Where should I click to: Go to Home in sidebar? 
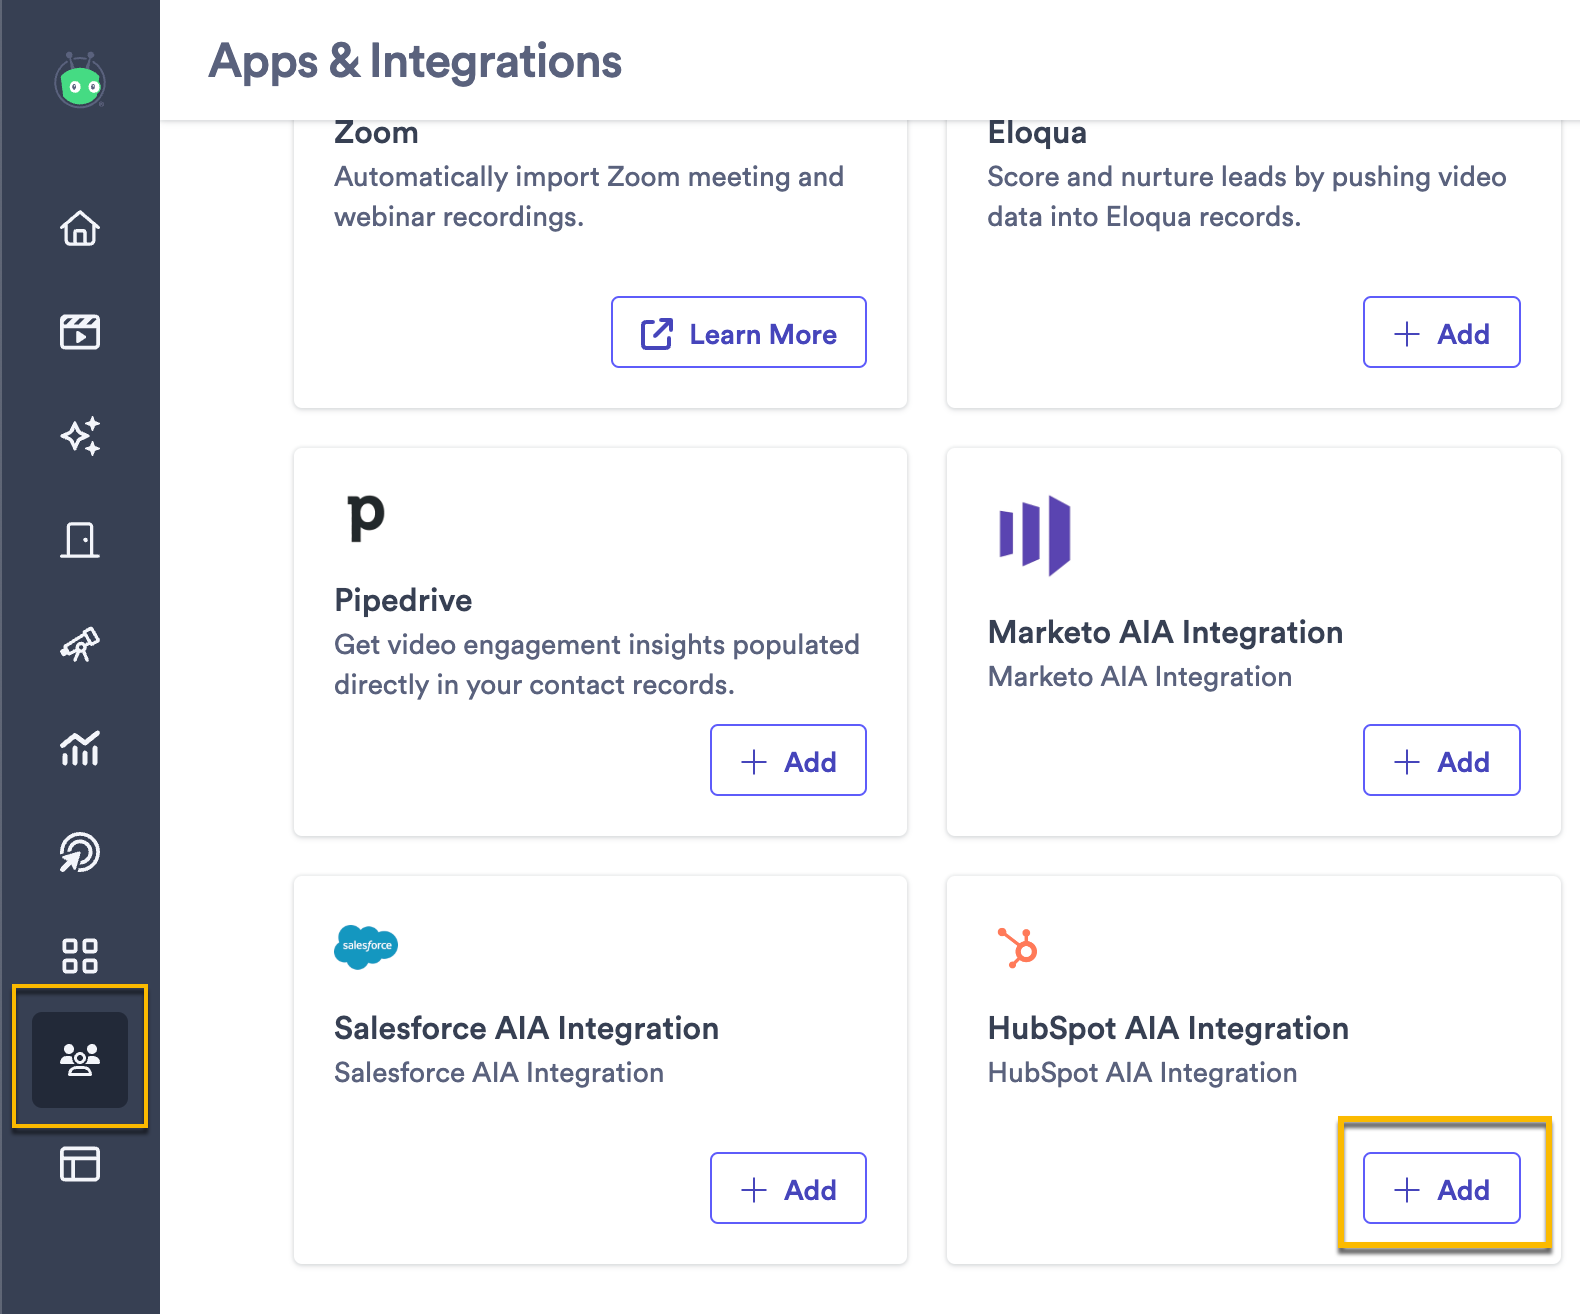[80, 228]
